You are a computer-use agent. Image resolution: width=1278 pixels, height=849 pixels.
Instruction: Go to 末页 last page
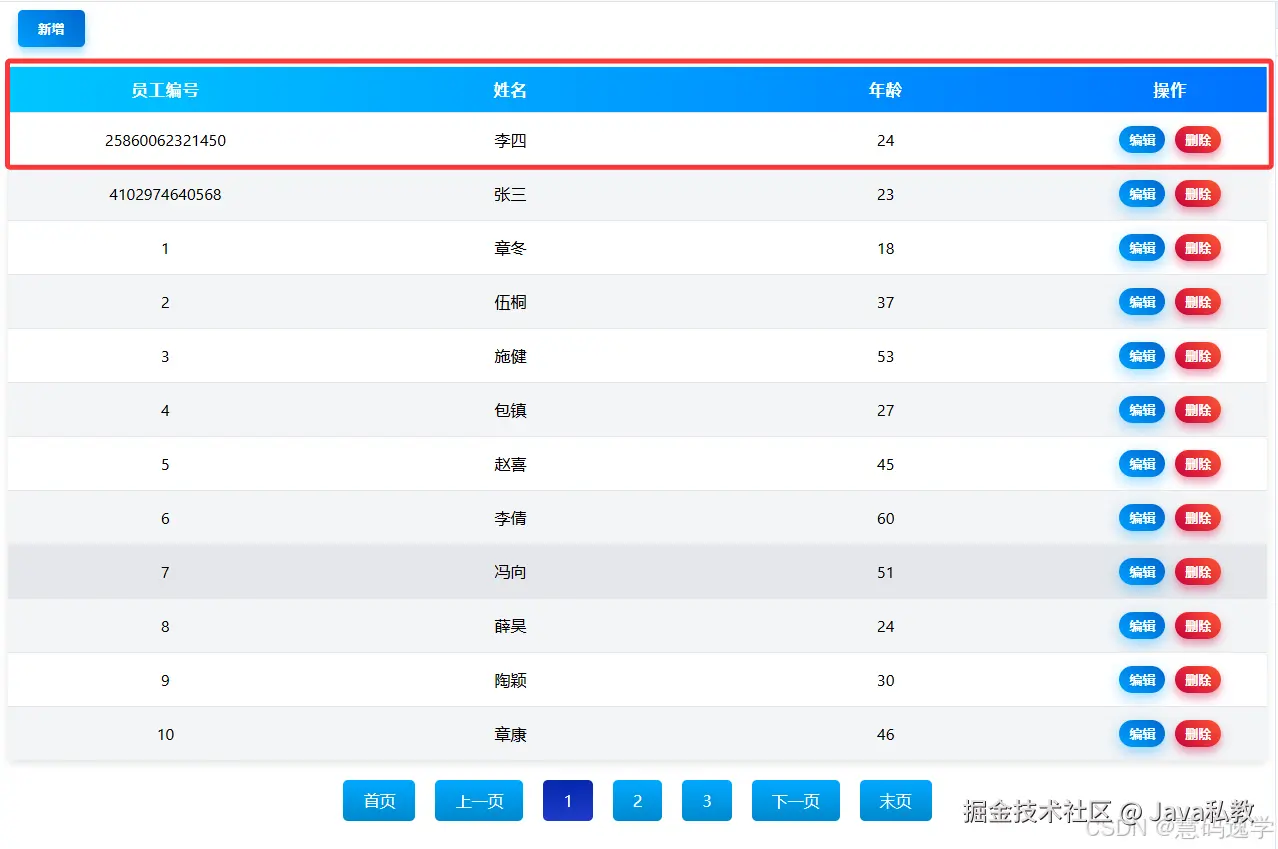(896, 801)
